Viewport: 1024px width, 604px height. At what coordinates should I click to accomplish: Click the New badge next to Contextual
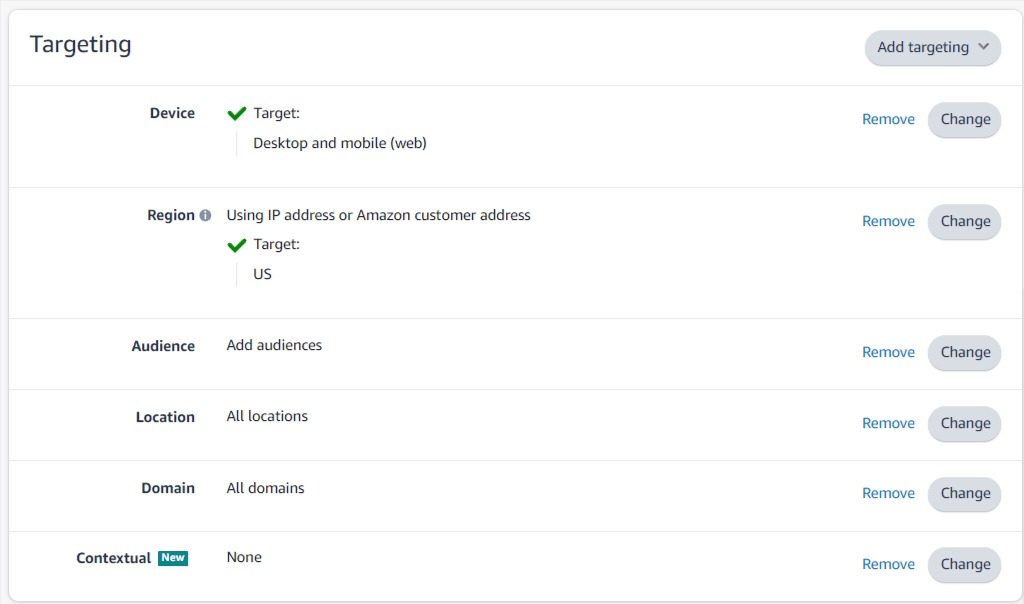[173, 558]
